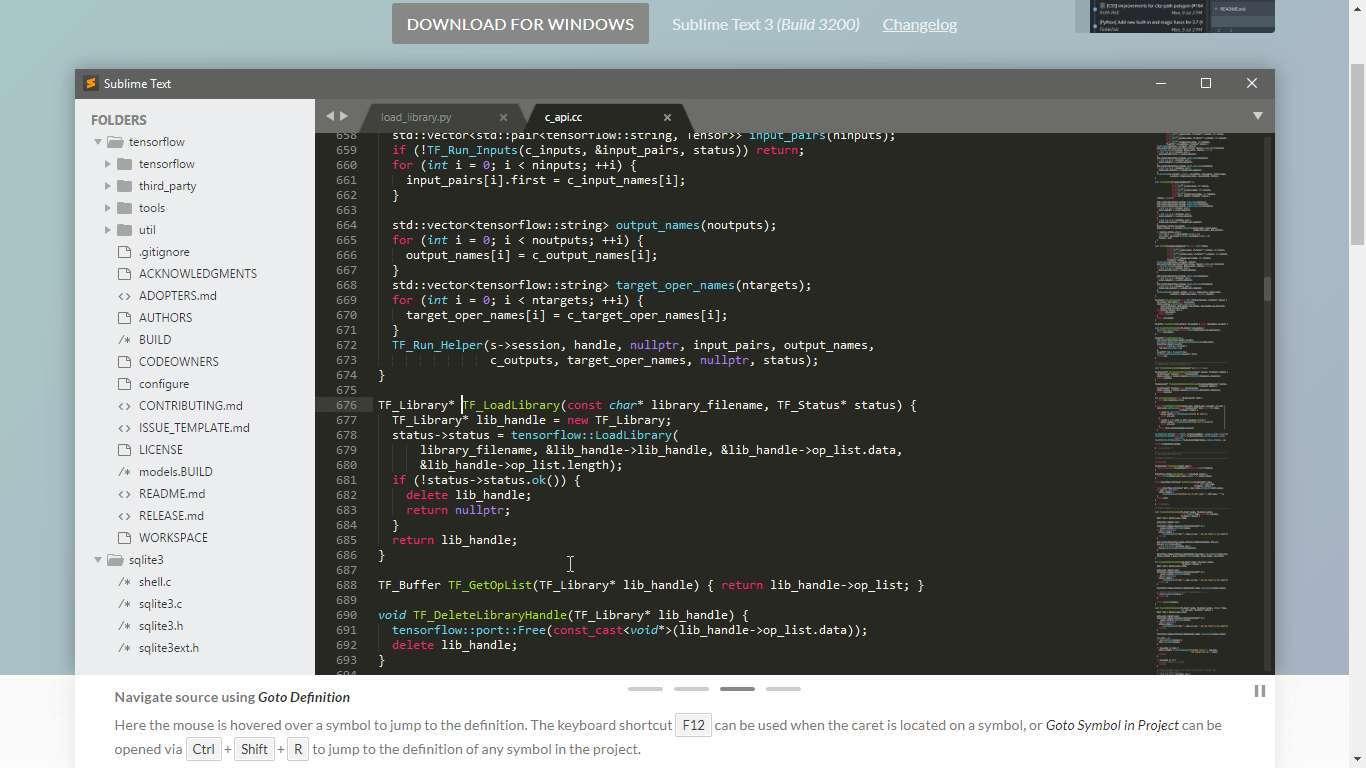Open the BUILD file
1366x768 pixels.
pyautogui.click(x=155, y=340)
